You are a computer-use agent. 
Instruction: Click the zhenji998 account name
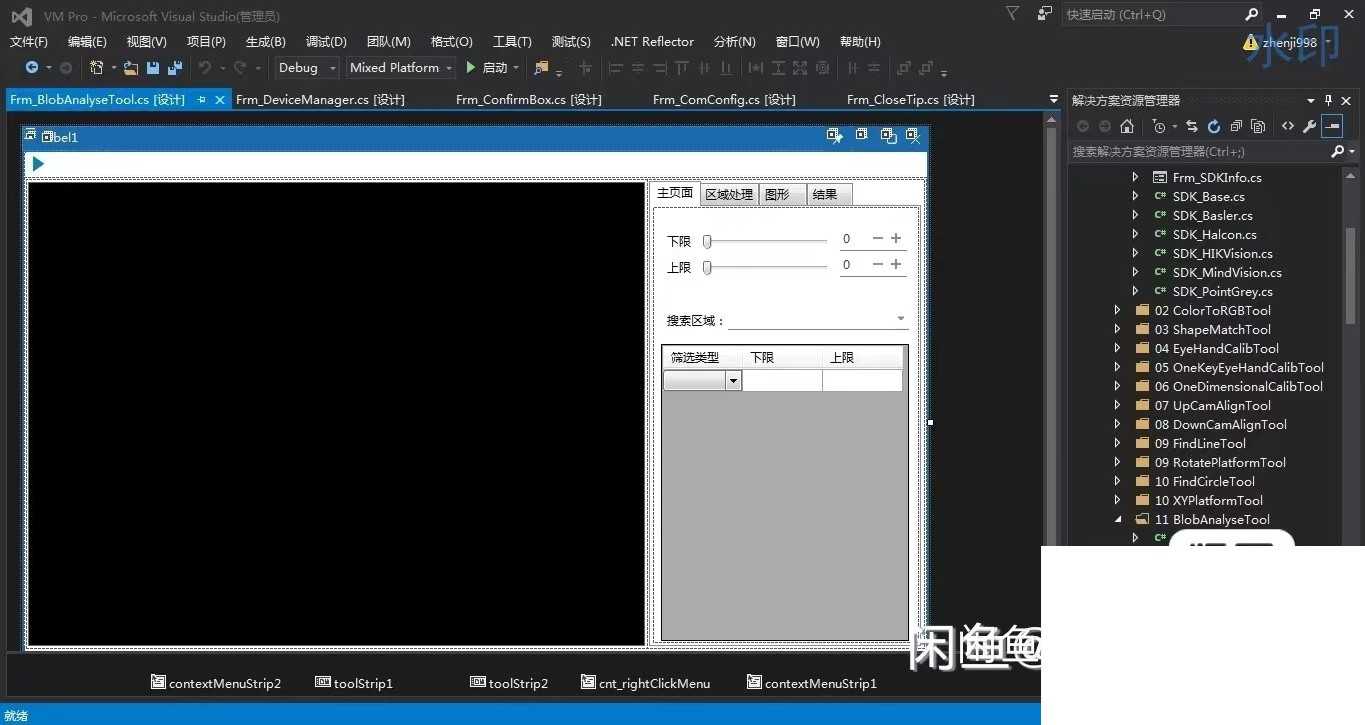click(1290, 43)
